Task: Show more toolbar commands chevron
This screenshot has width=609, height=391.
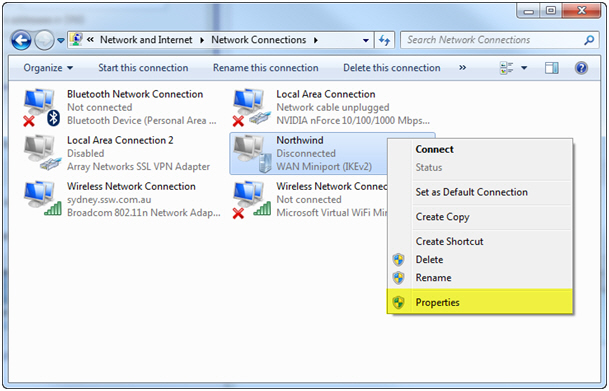Action: click(x=462, y=68)
